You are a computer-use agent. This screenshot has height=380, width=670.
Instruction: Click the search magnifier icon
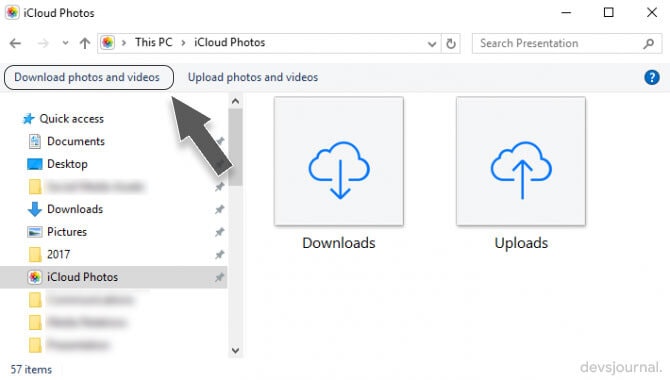coord(649,43)
